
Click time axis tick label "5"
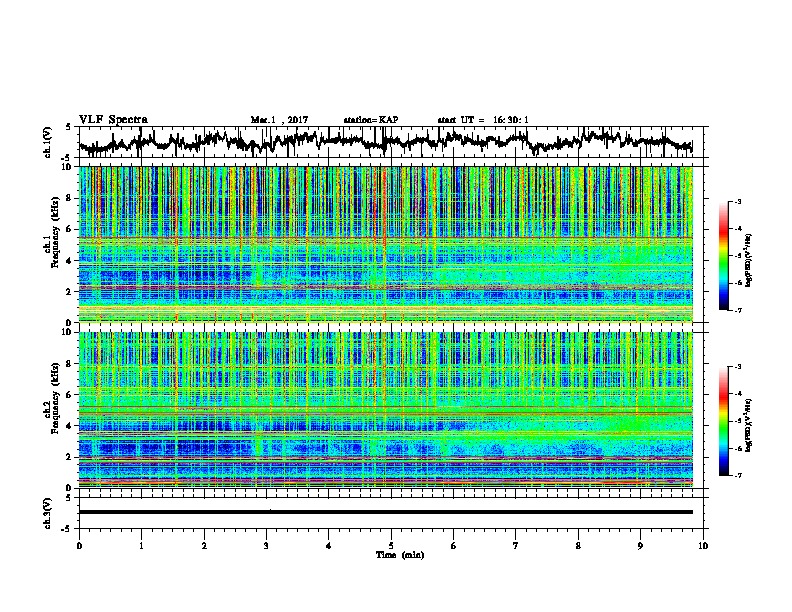click(391, 546)
